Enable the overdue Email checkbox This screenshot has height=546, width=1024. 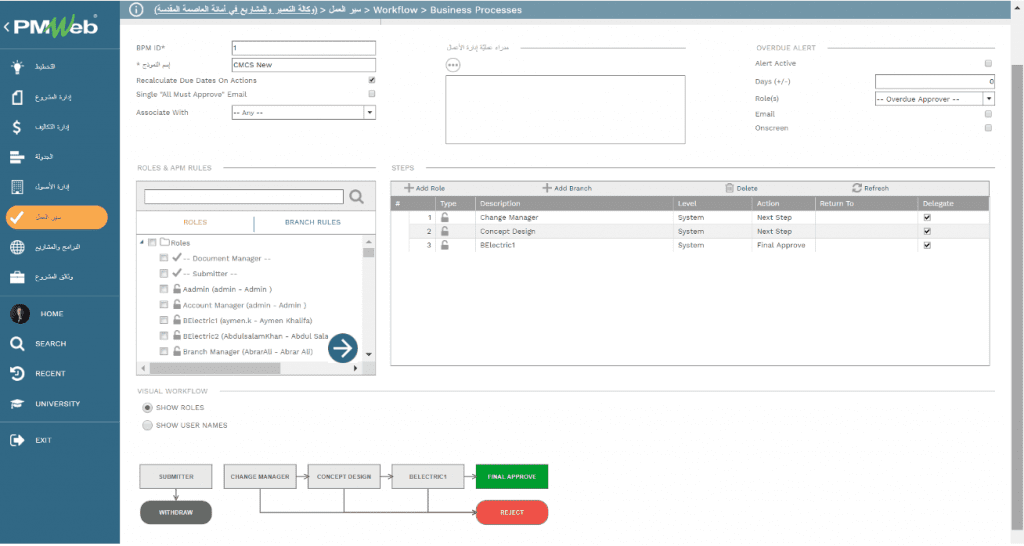point(988,114)
